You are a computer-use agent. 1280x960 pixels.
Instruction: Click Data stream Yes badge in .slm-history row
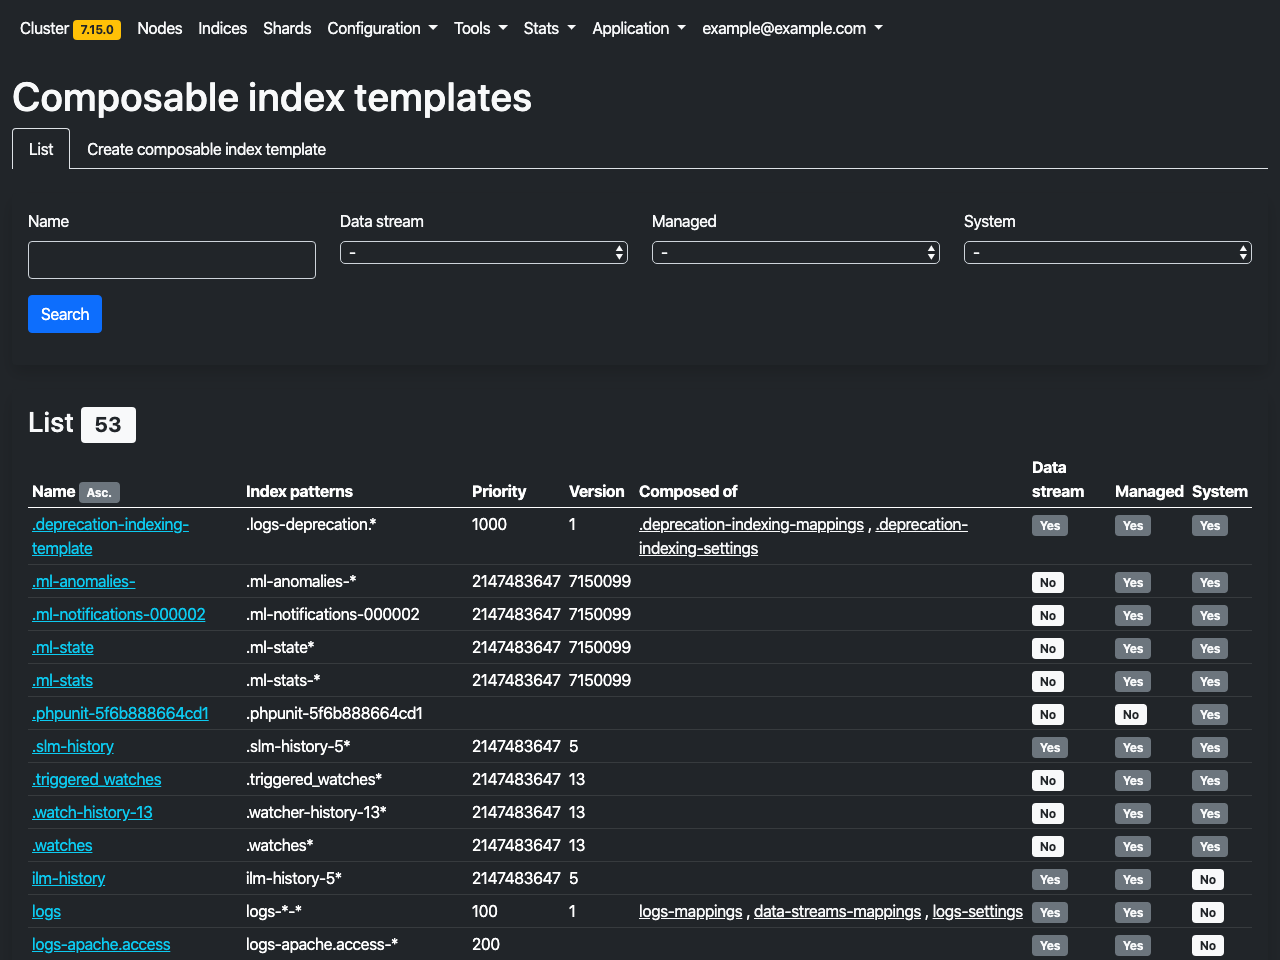(1050, 747)
